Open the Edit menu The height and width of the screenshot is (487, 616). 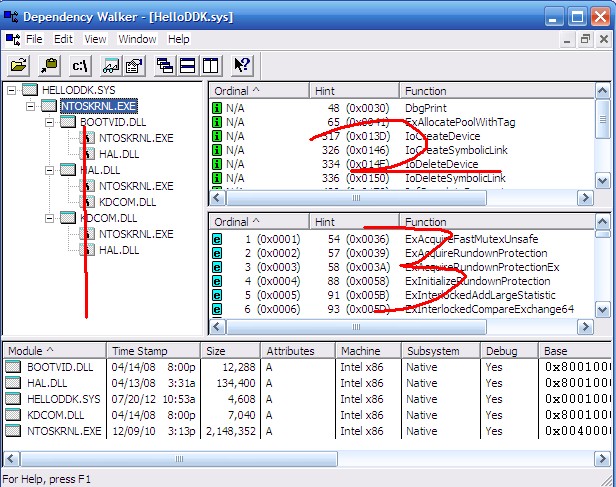[63, 39]
